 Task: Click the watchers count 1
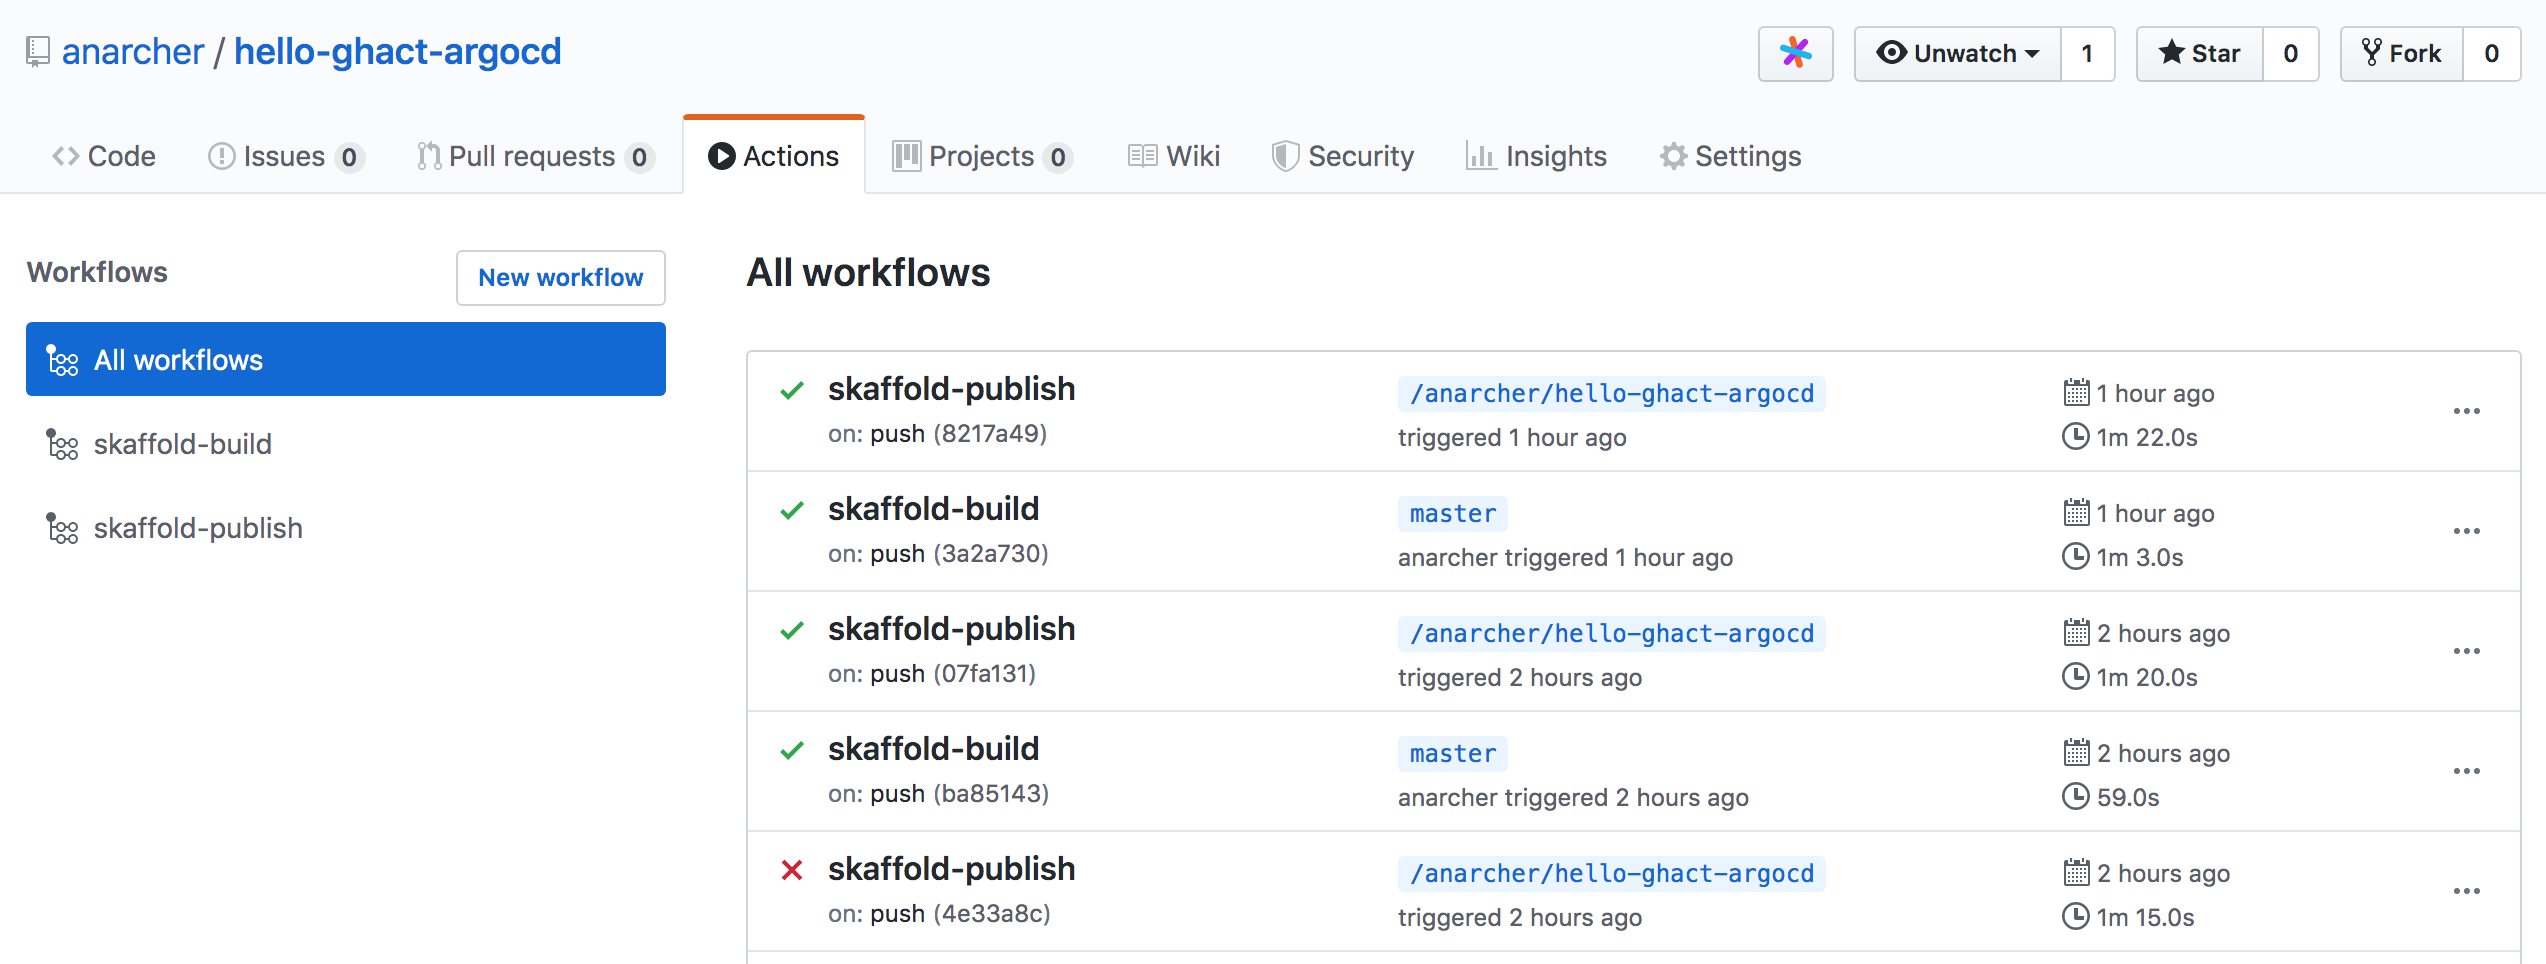coord(2088,53)
